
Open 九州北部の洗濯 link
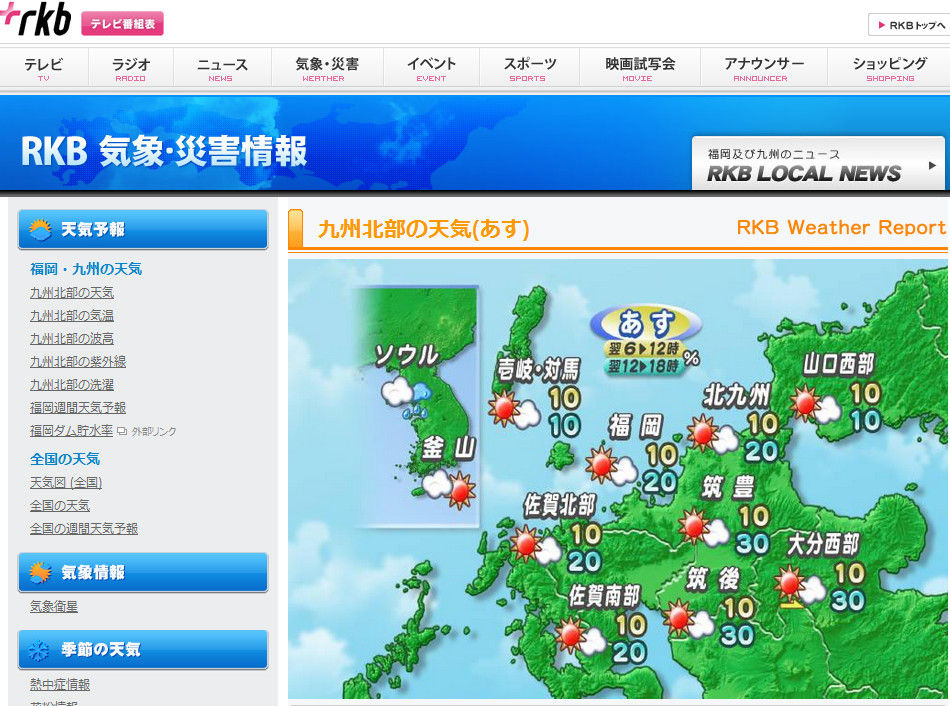pyautogui.click(x=72, y=385)
